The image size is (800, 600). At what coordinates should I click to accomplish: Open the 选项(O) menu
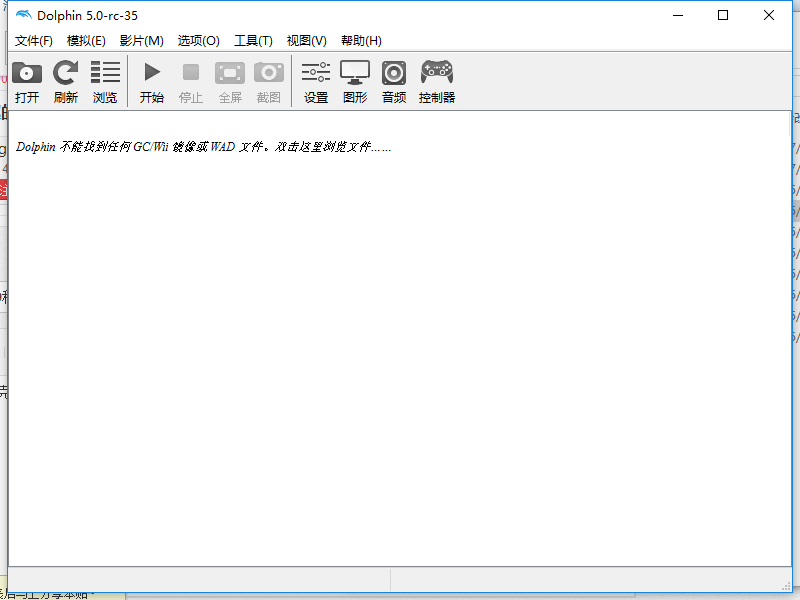[198, 41]
